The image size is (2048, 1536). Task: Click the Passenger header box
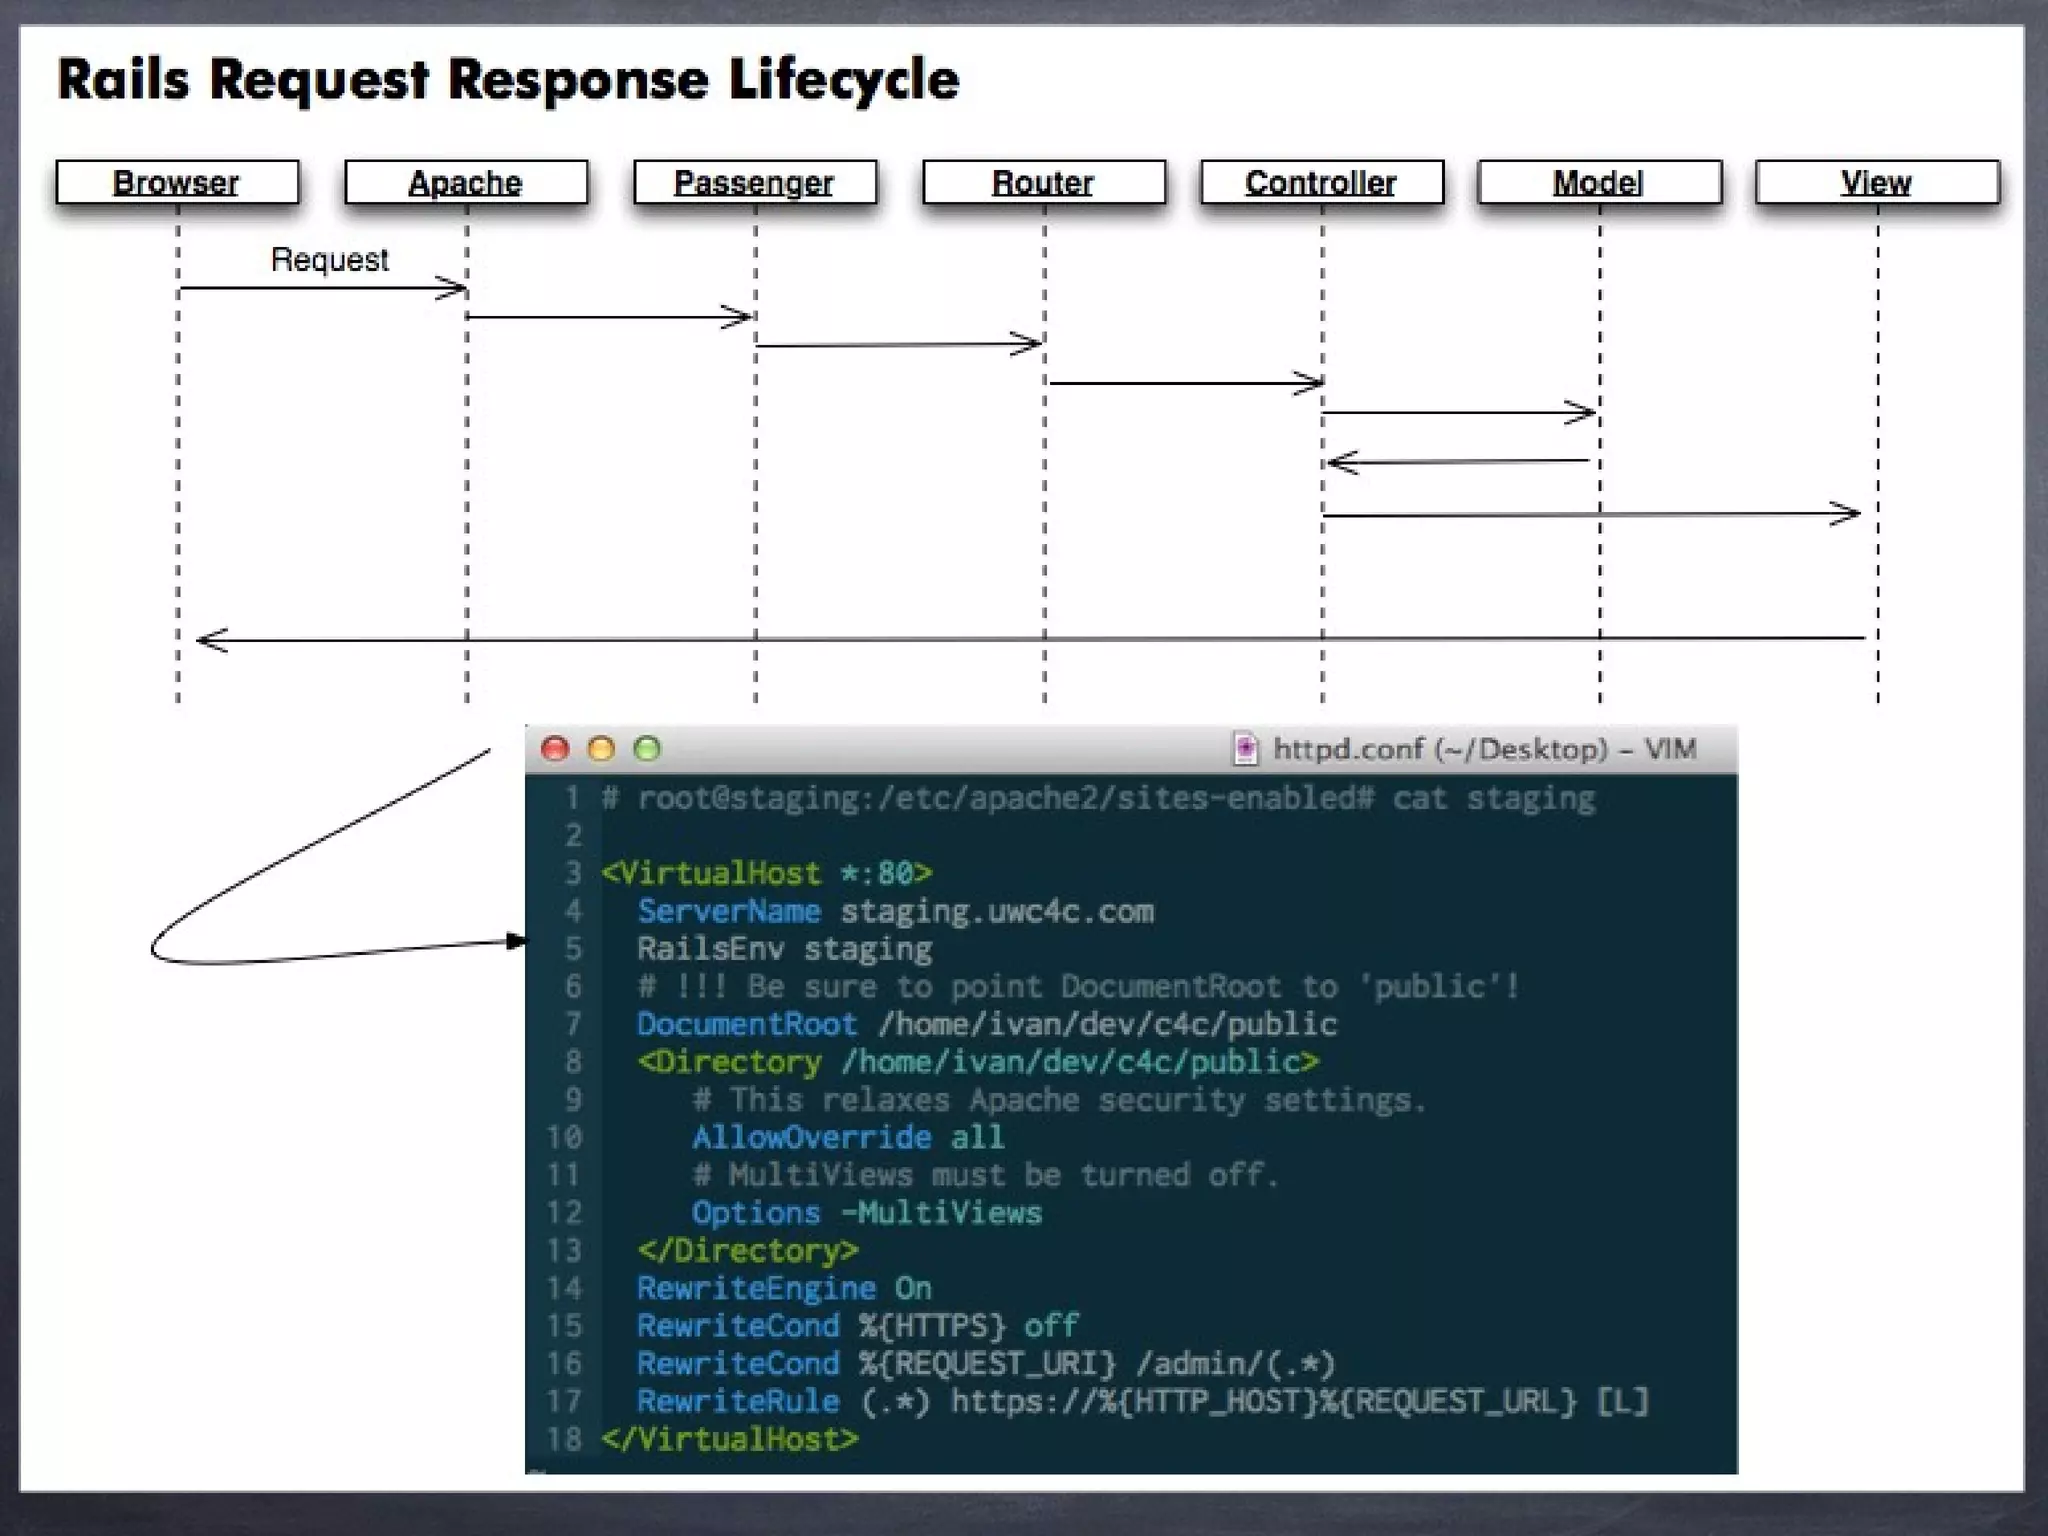[755, 182]
